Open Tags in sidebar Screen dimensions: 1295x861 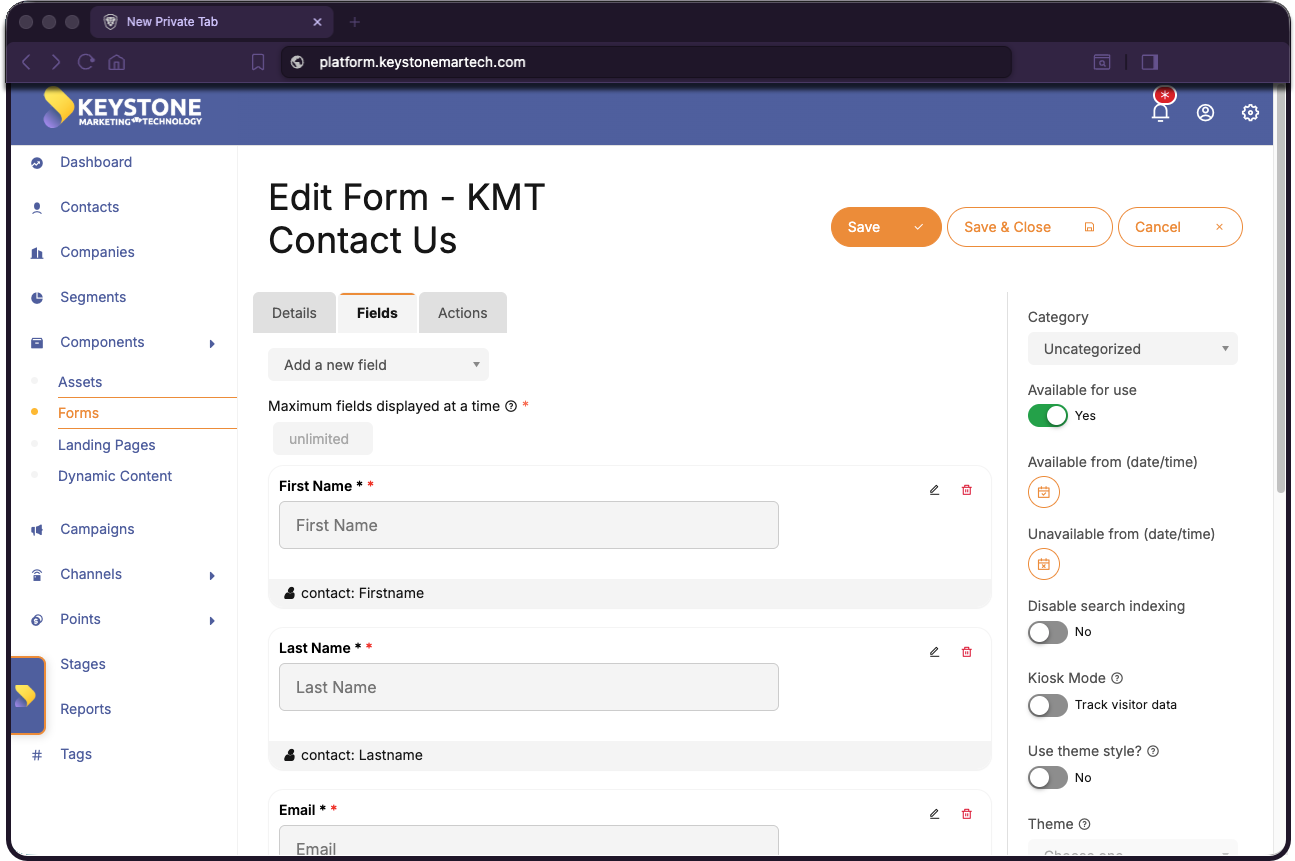76,754
